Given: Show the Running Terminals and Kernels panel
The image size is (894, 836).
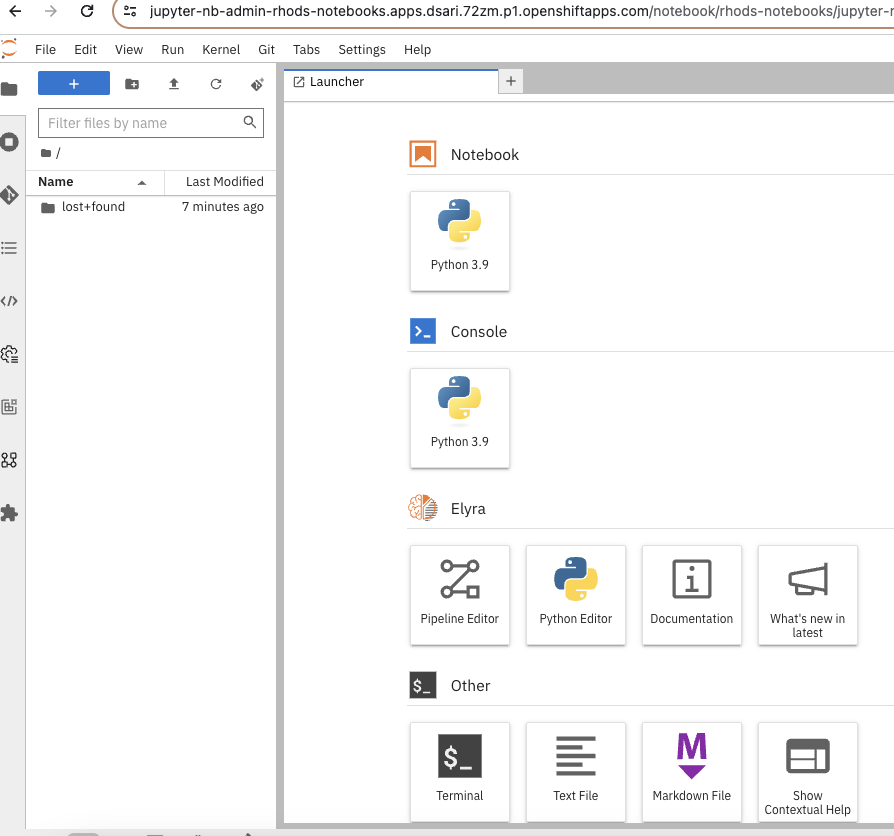Looking at the screenshot, I should pos(10,141).
